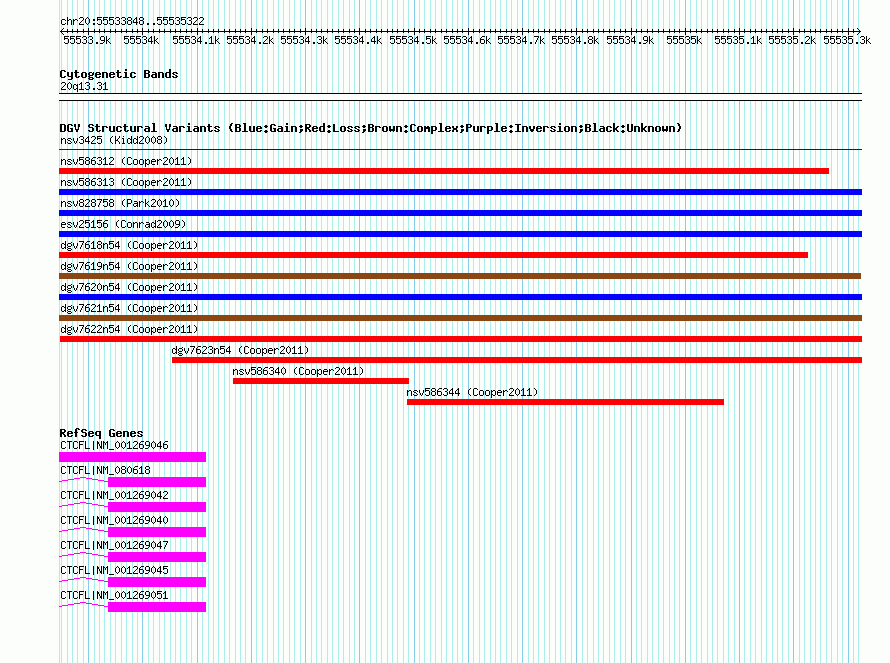Click the 55534.5k ruler label

(x=413, y=40)
